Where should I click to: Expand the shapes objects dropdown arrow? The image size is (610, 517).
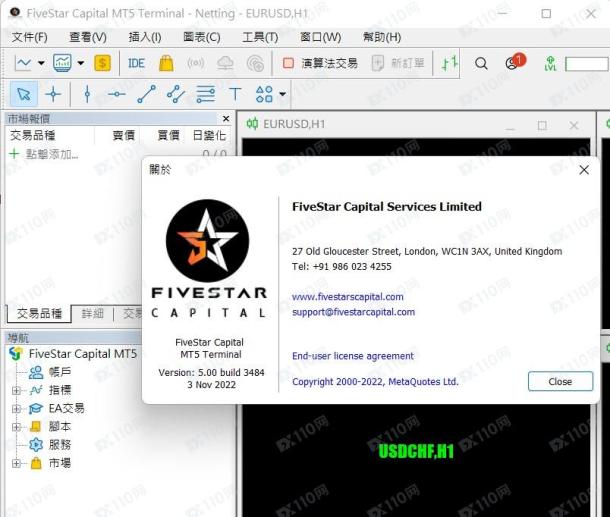pos(282,94)
